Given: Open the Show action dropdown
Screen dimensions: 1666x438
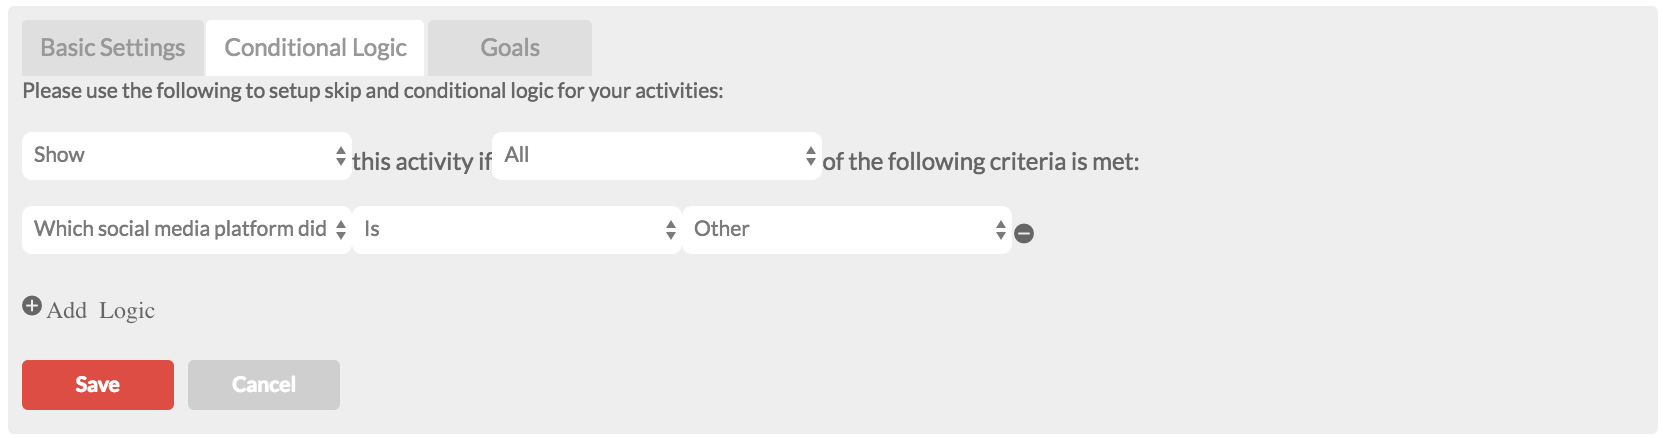Looking at the screenshot, I should click(x=187, y=156).
